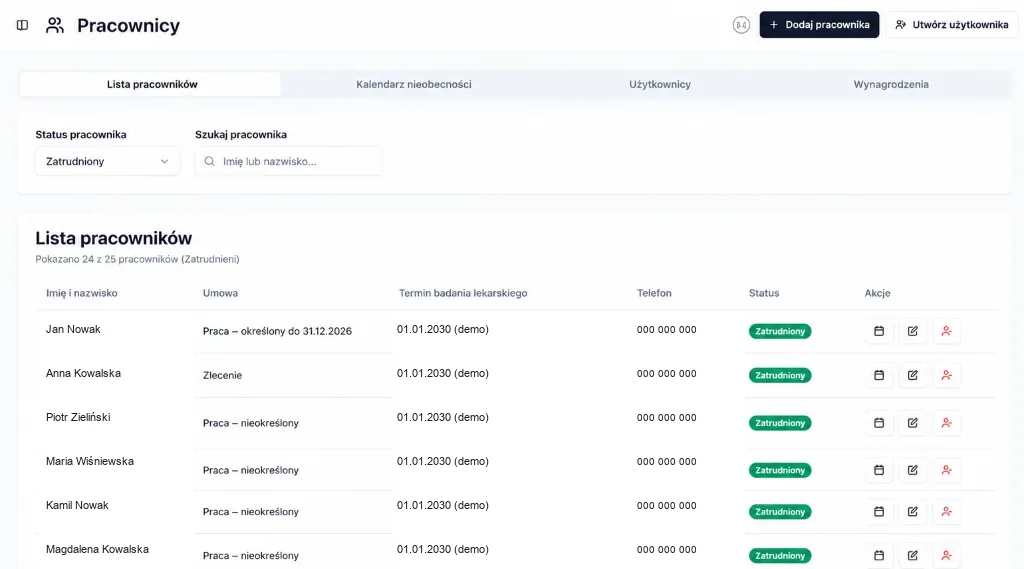Click the Telefon column header

pos(654,293)
